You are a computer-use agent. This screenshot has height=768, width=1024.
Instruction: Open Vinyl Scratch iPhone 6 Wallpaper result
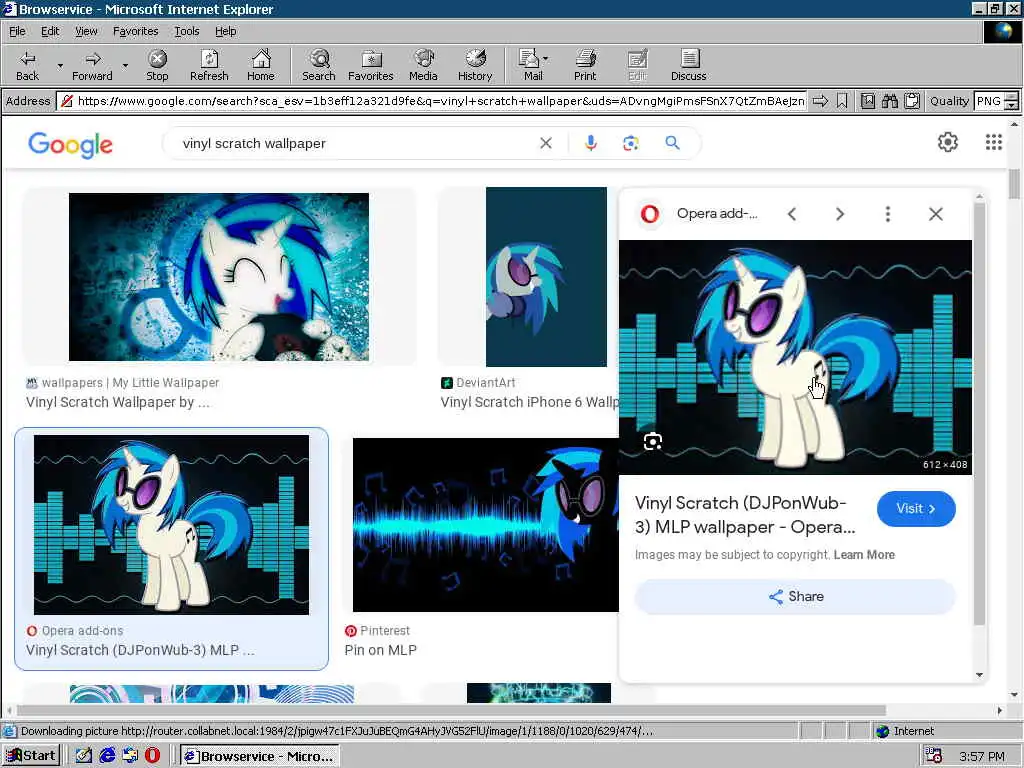click(529, 402)
